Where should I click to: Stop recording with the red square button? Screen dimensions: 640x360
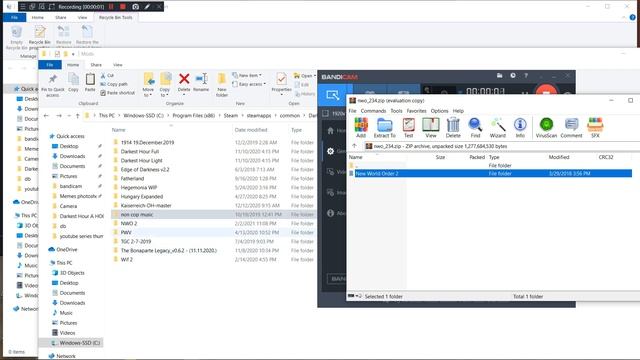point(122,7)
